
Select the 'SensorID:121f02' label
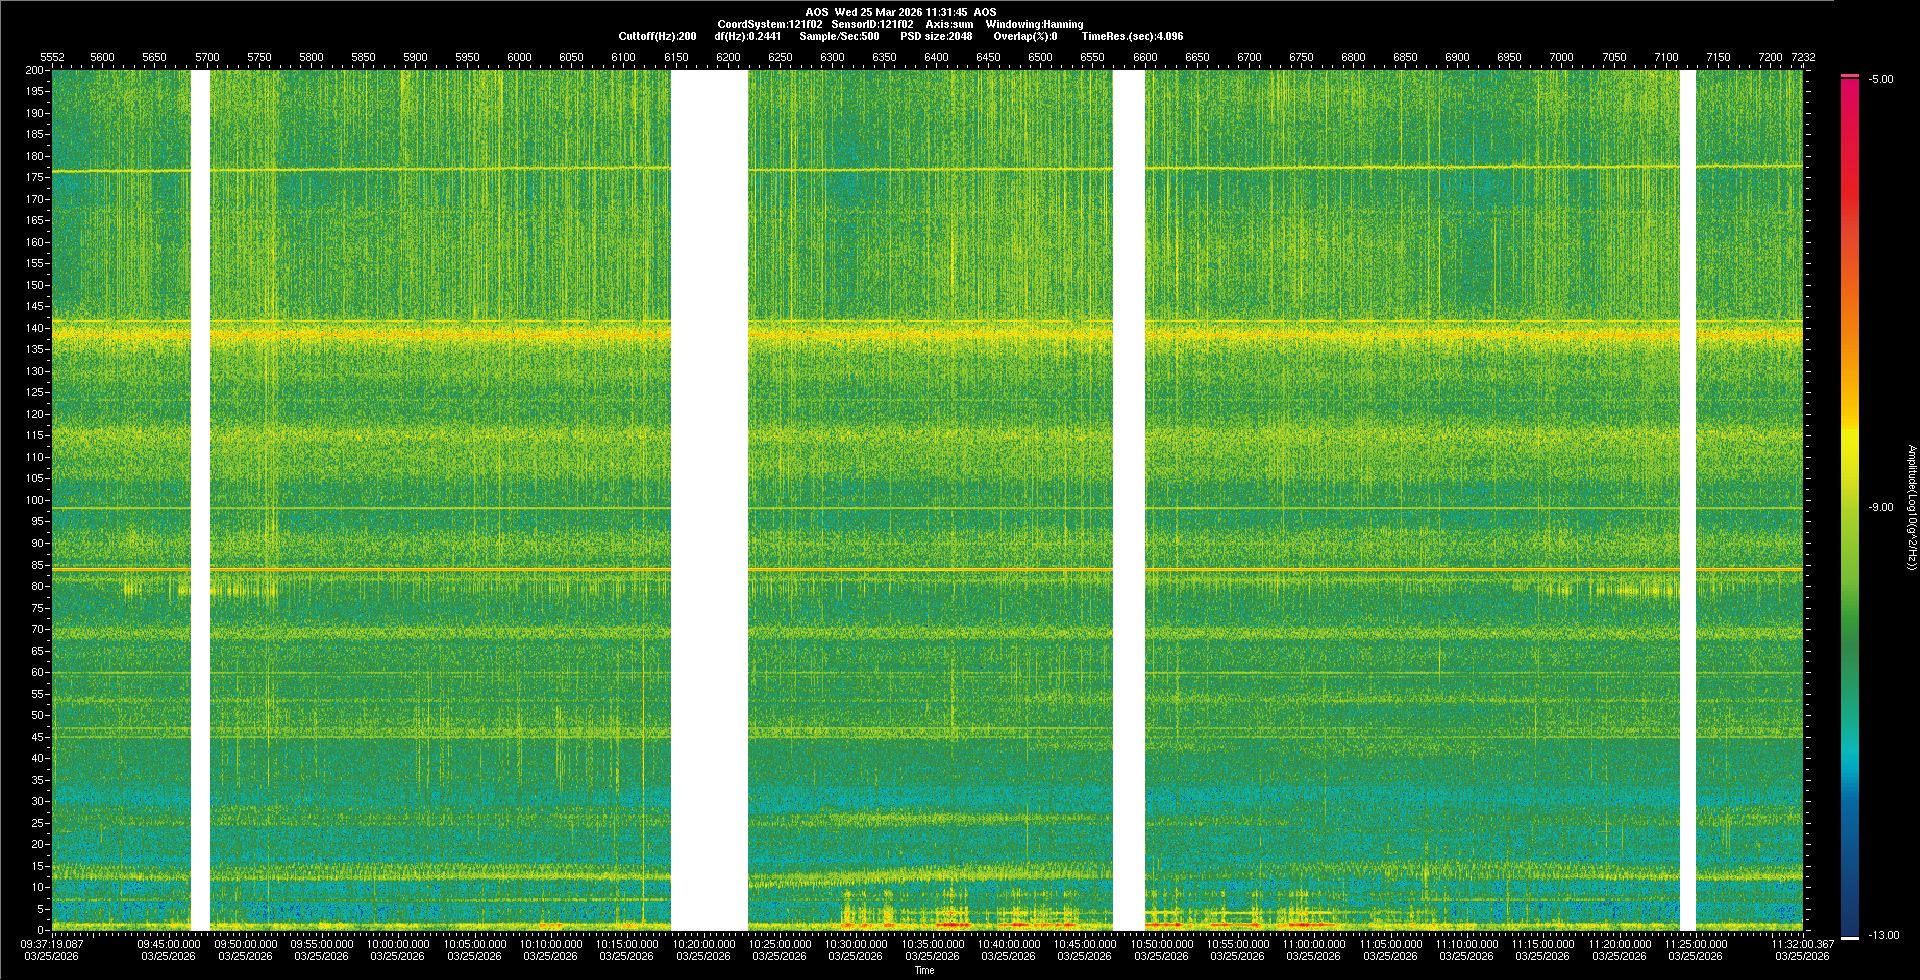[872, 24]
